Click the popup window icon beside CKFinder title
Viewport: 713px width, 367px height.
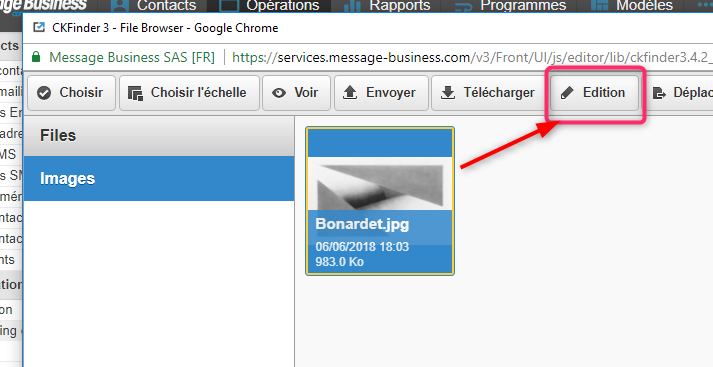click(40, 27)
